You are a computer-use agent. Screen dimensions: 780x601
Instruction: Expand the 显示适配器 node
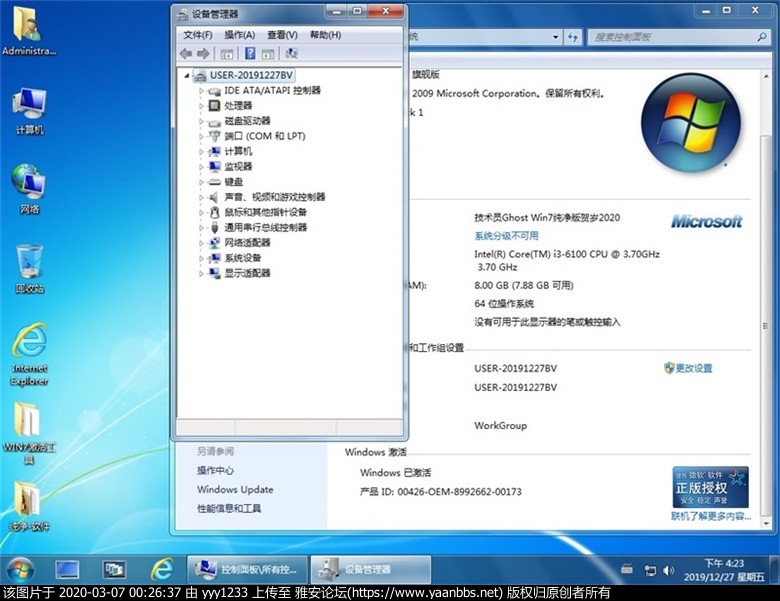tap(201, 273)
